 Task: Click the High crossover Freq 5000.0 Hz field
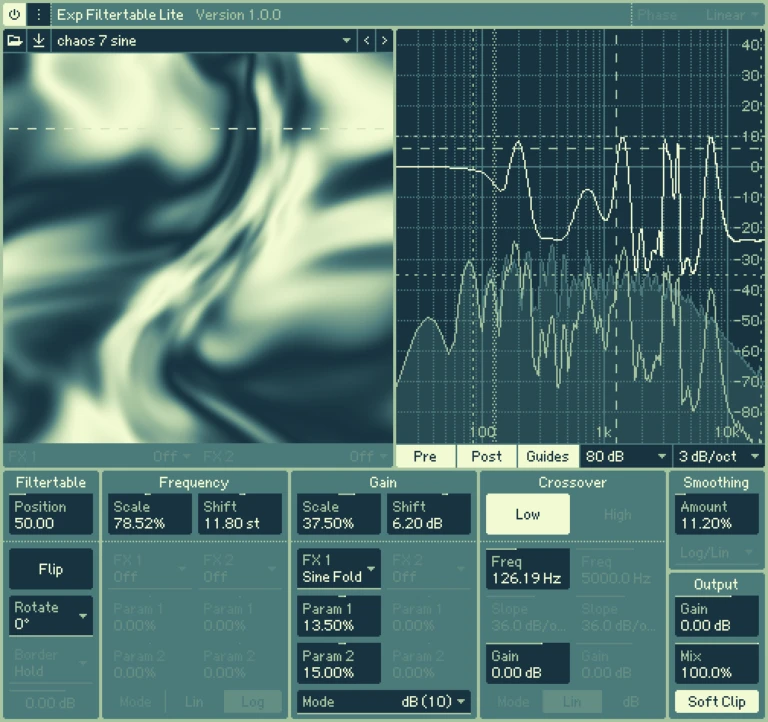coord(618,569)
